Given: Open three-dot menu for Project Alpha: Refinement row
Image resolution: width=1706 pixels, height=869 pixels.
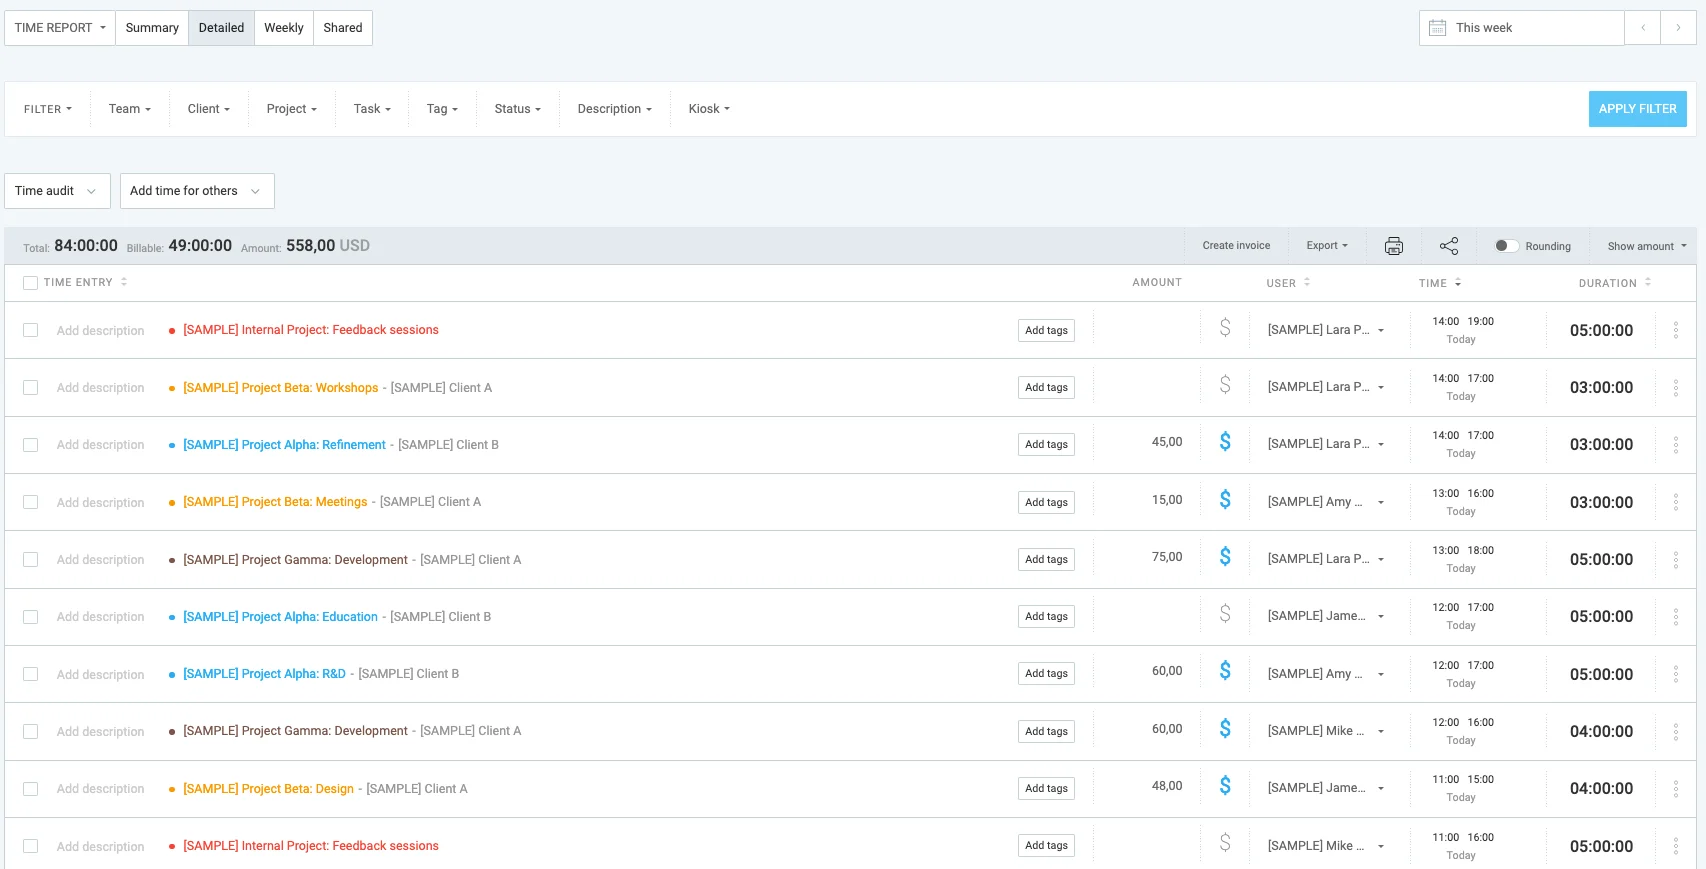Looking at the screenshot, I should pyautogui.click(x=1676, y=445).
